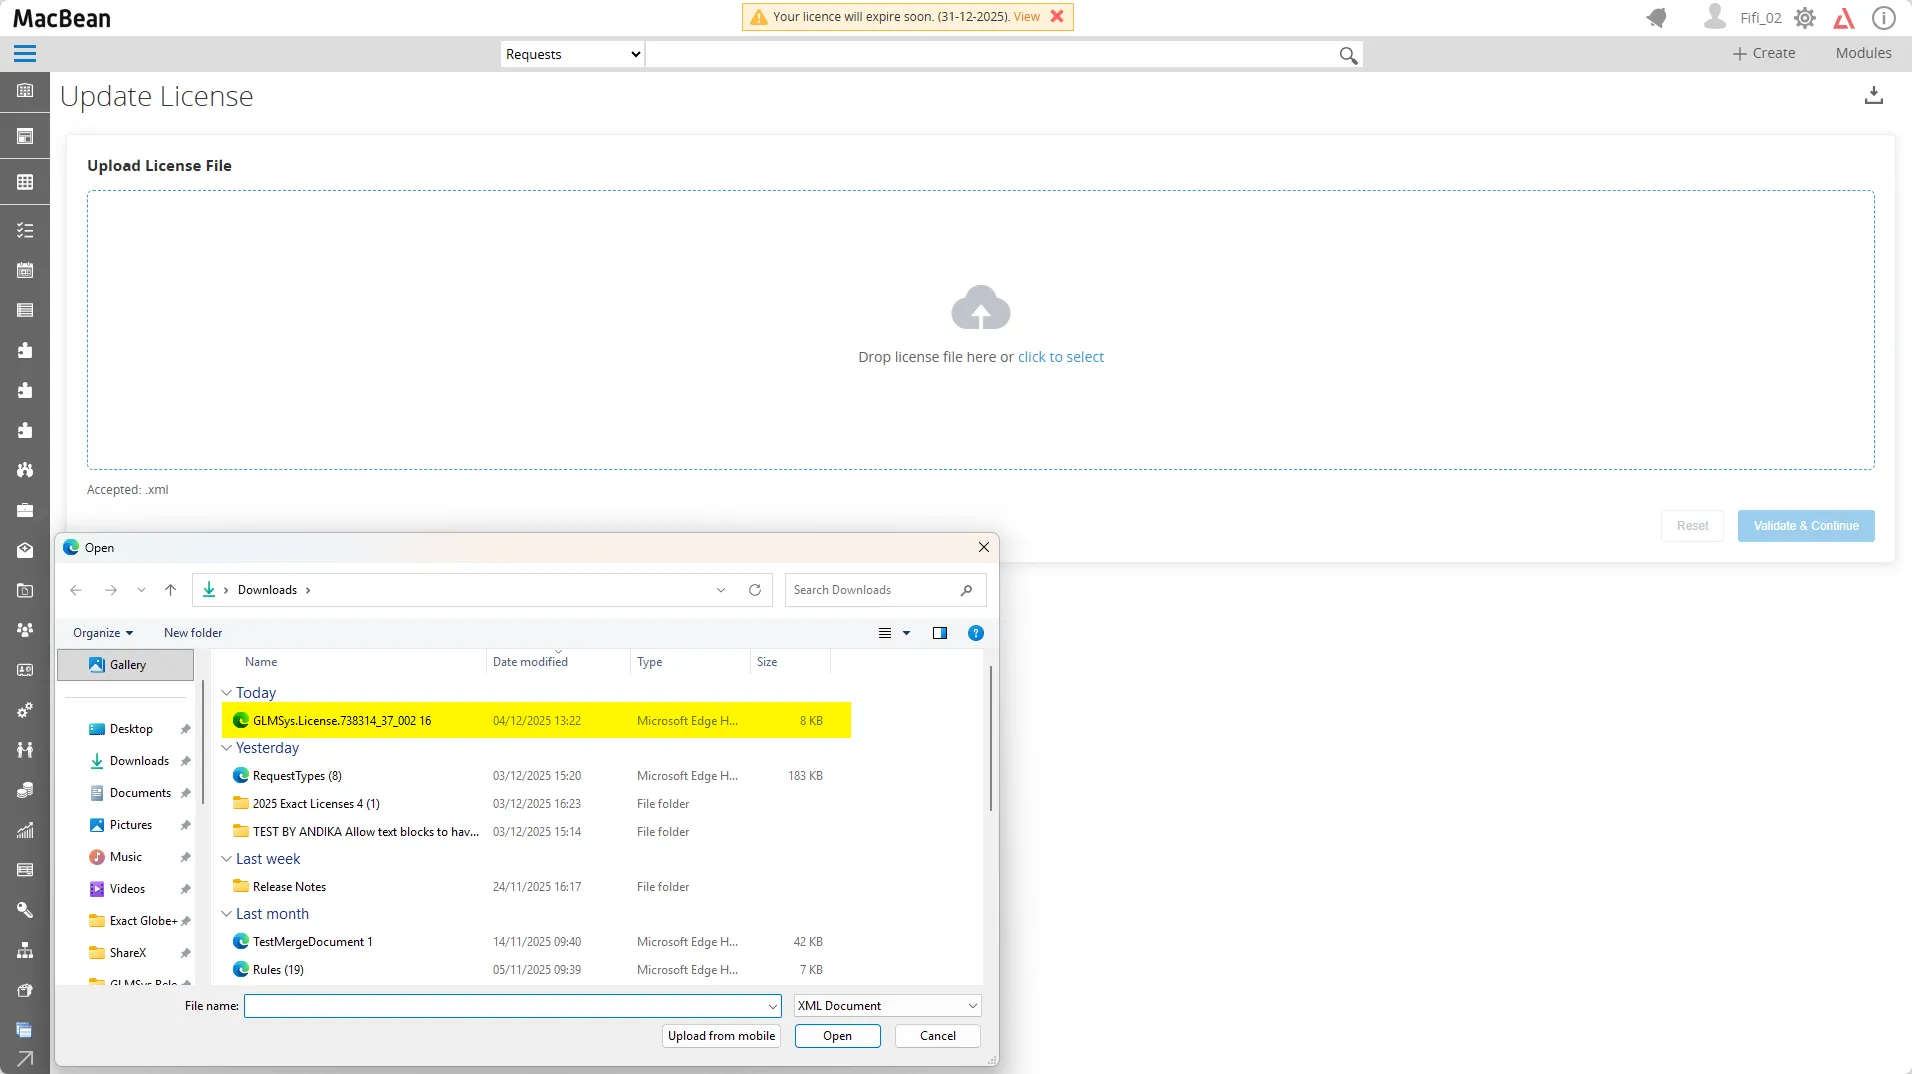
Task: Click the 'click to select' link
Action: [x=1060, y=357]
